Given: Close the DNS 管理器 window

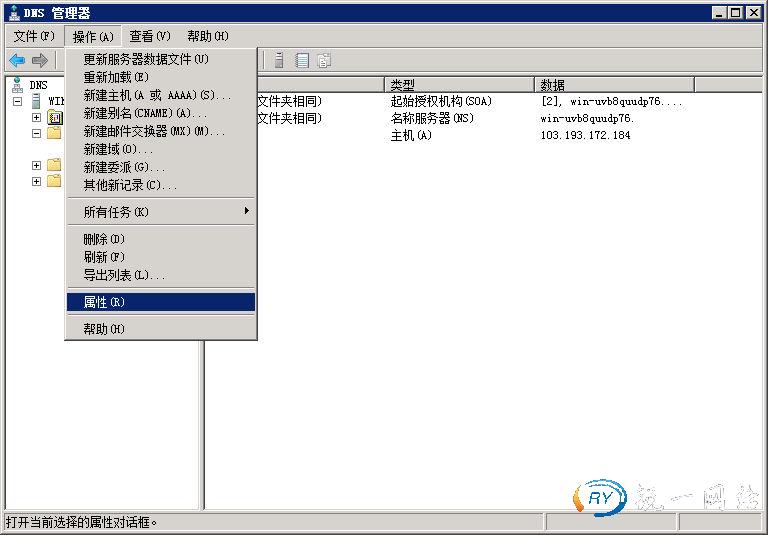Looking at the screenshot, I should (754, 13).
